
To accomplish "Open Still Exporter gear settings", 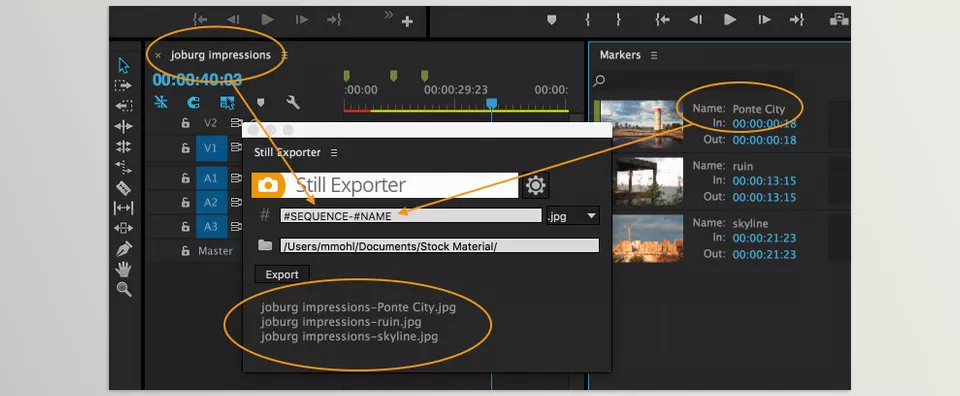I will [536, 185].
